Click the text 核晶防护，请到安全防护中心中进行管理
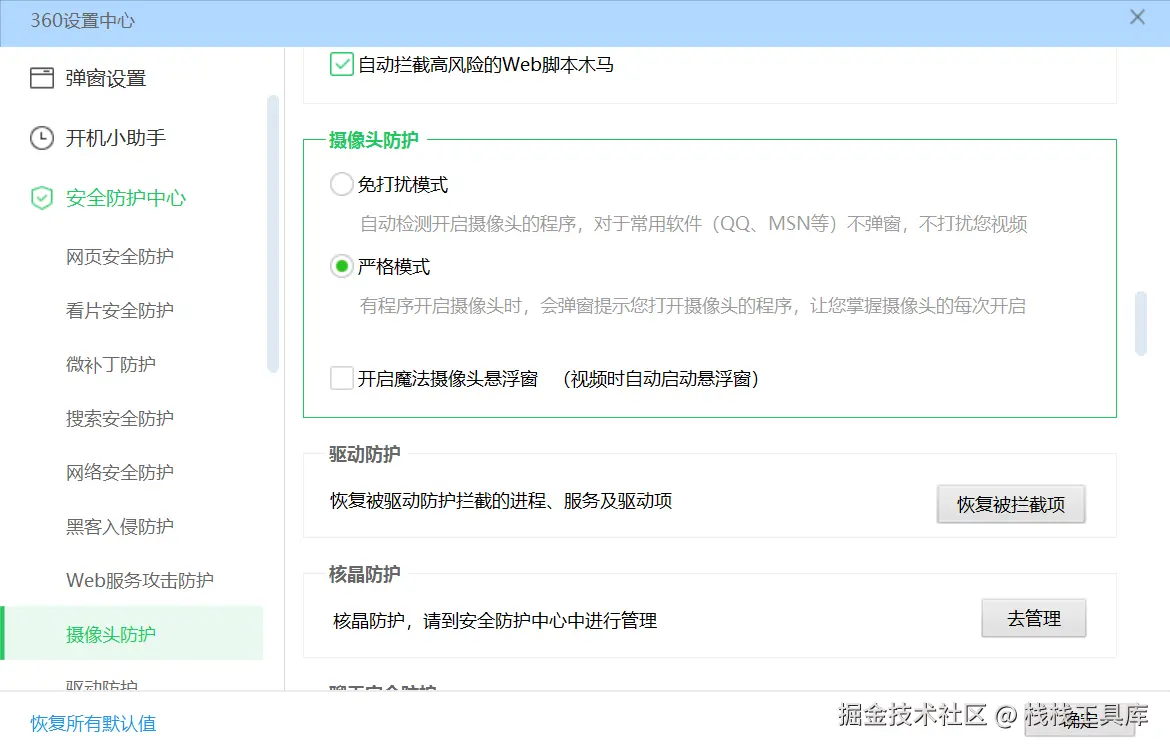Viewport: 1170px width, 750px height. tap(495, 620)
